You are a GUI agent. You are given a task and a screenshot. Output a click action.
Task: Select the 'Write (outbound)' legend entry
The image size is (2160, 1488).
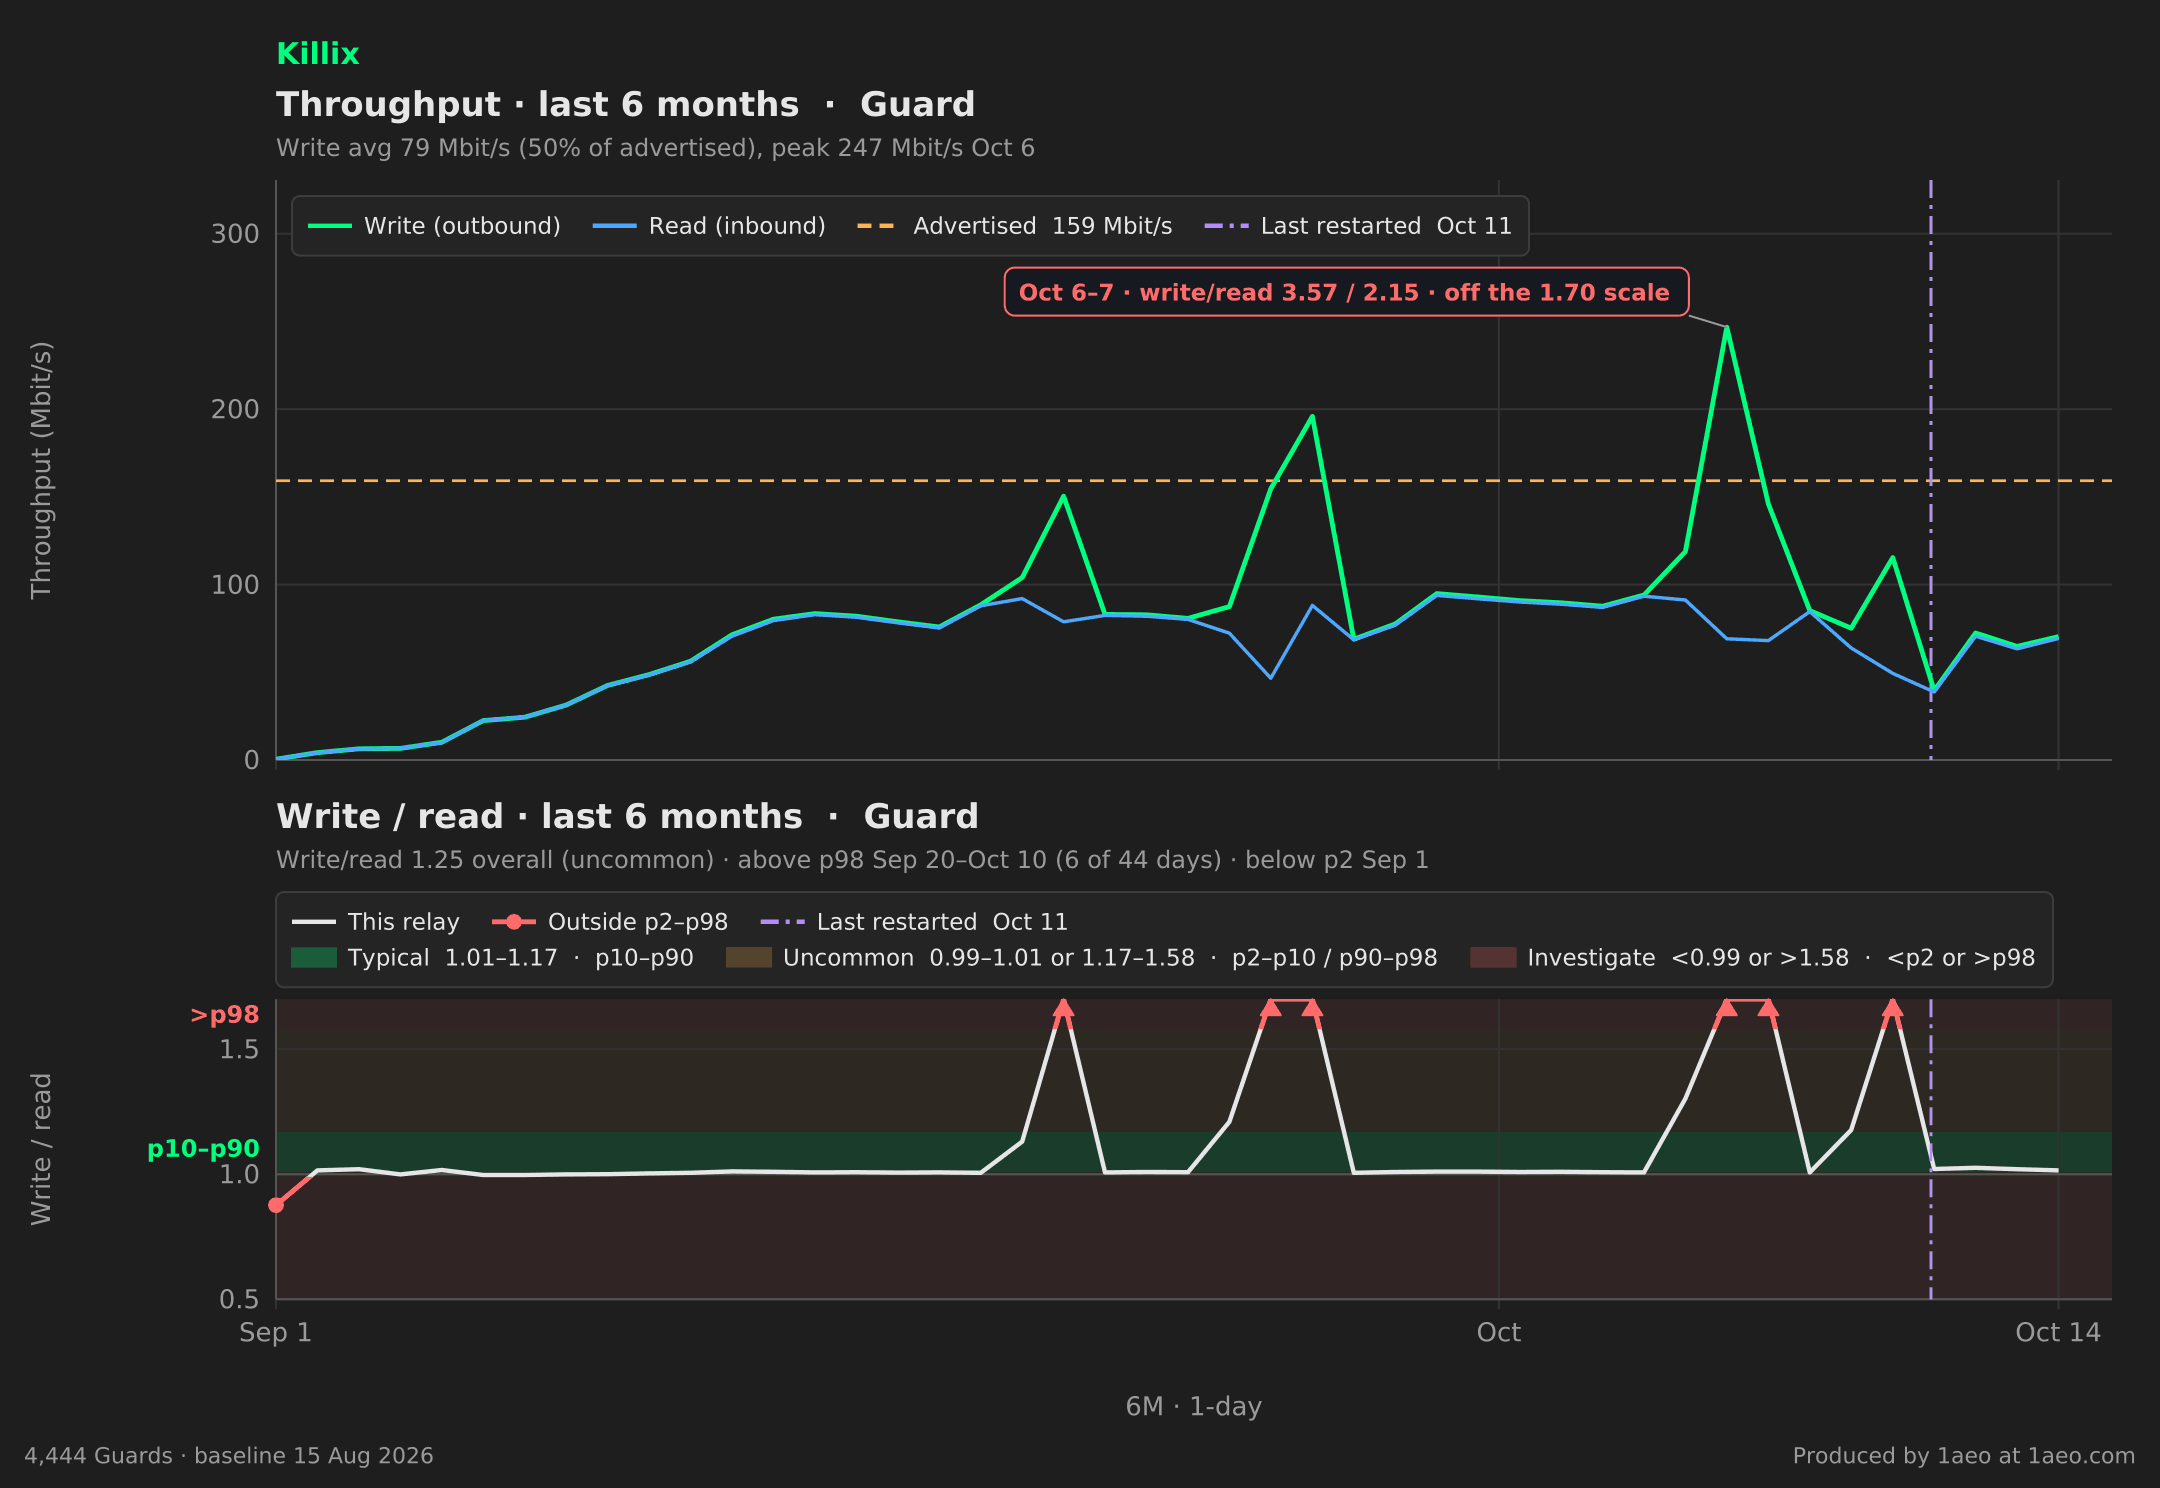tap(434, 226)
